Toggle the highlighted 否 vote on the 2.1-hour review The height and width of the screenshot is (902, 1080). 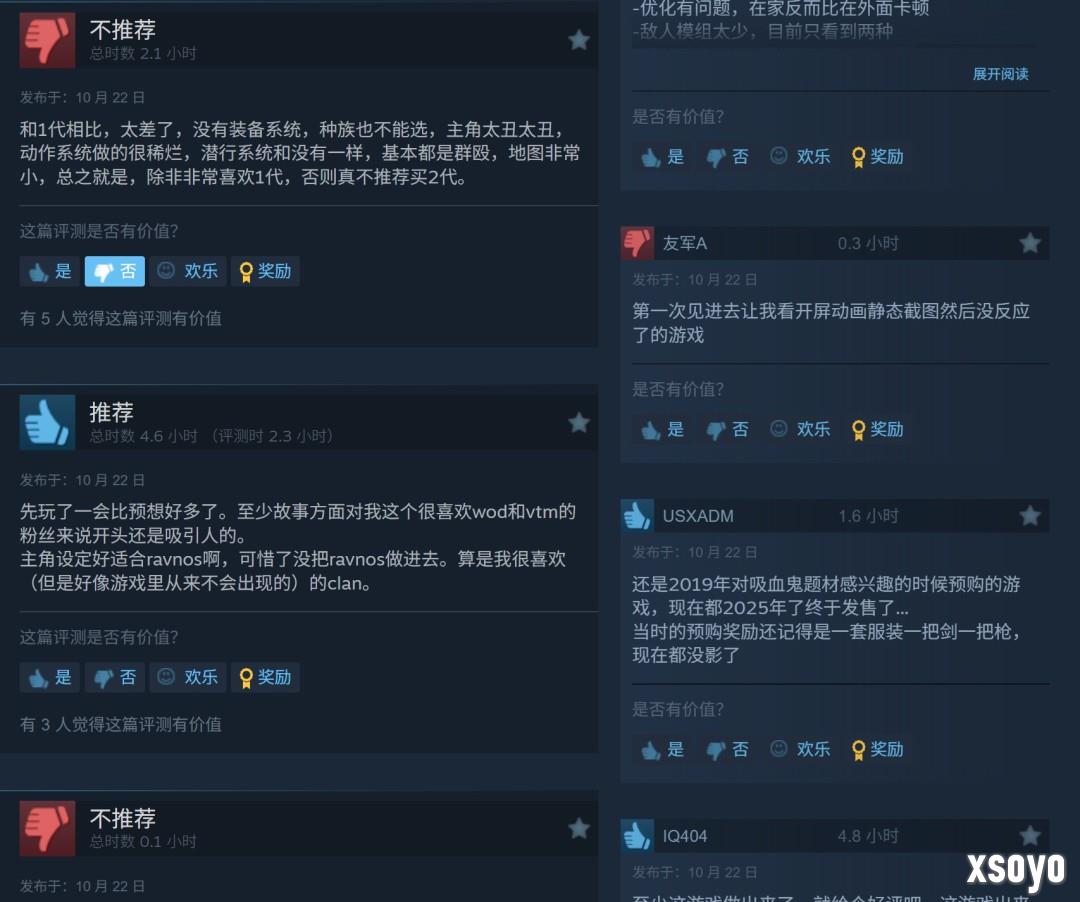pos(114,271)
